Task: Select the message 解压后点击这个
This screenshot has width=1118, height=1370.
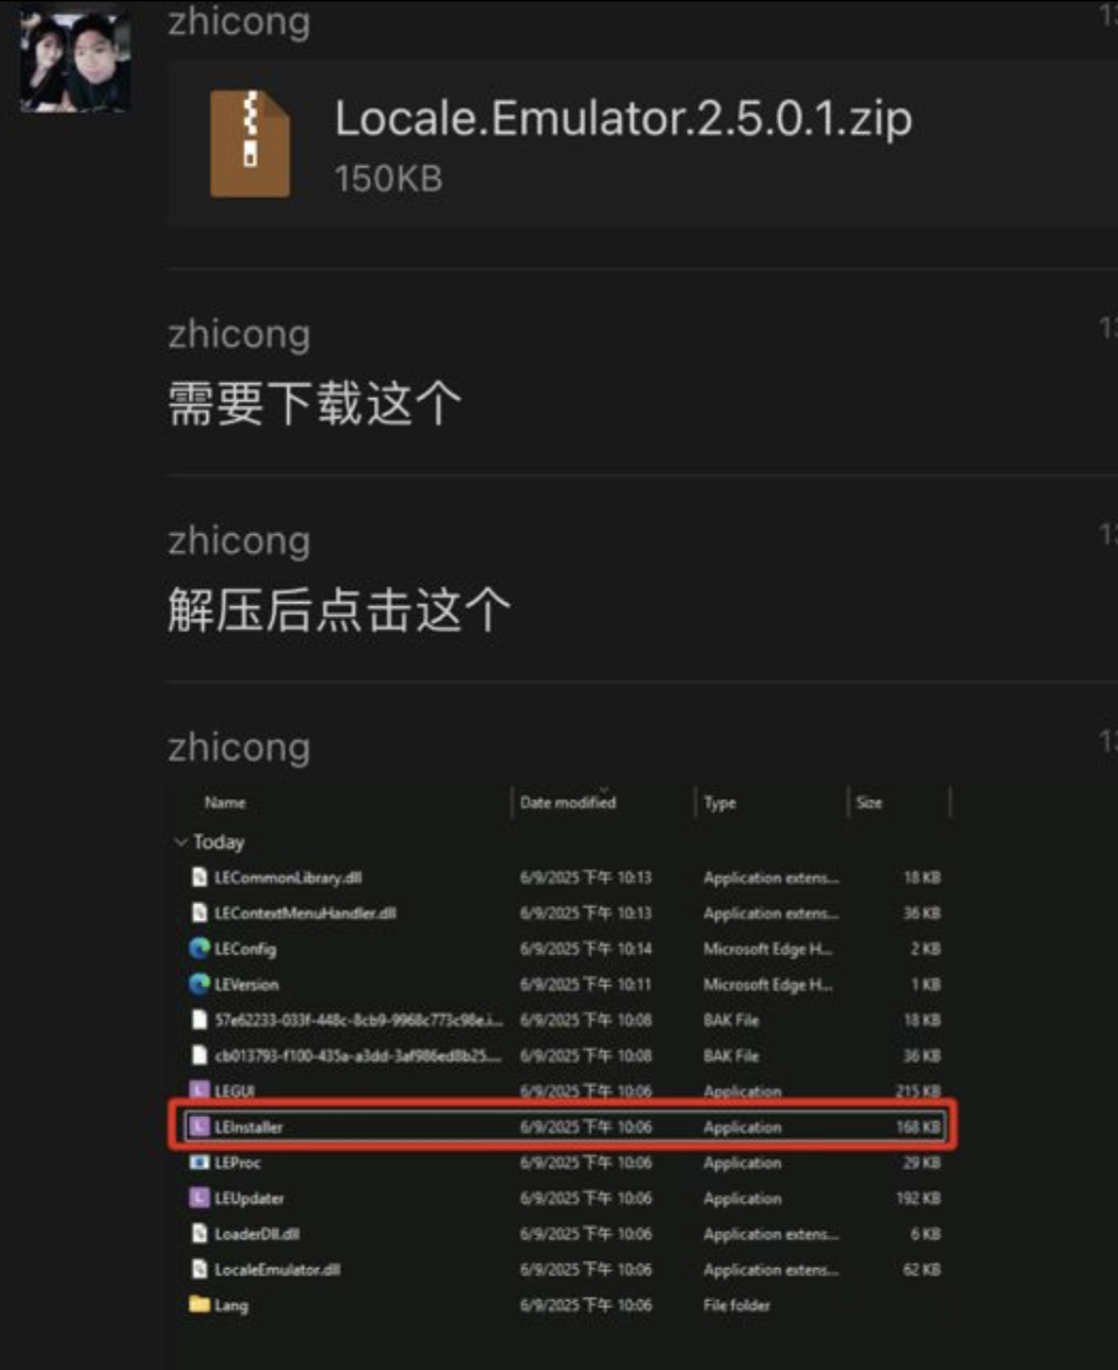Action: click(x=339, y=610)
